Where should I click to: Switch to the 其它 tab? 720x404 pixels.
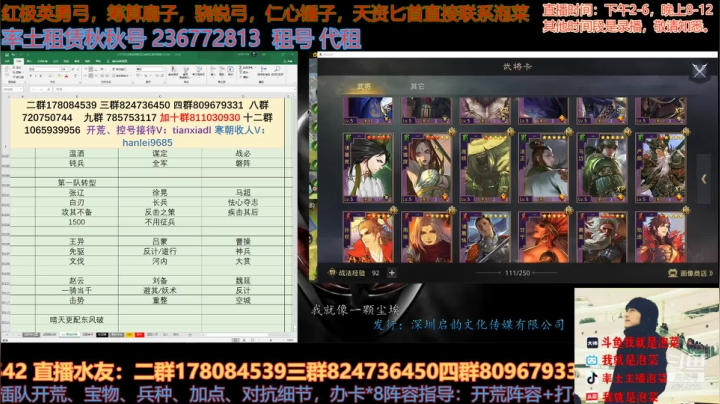click(x=417, y=86)
